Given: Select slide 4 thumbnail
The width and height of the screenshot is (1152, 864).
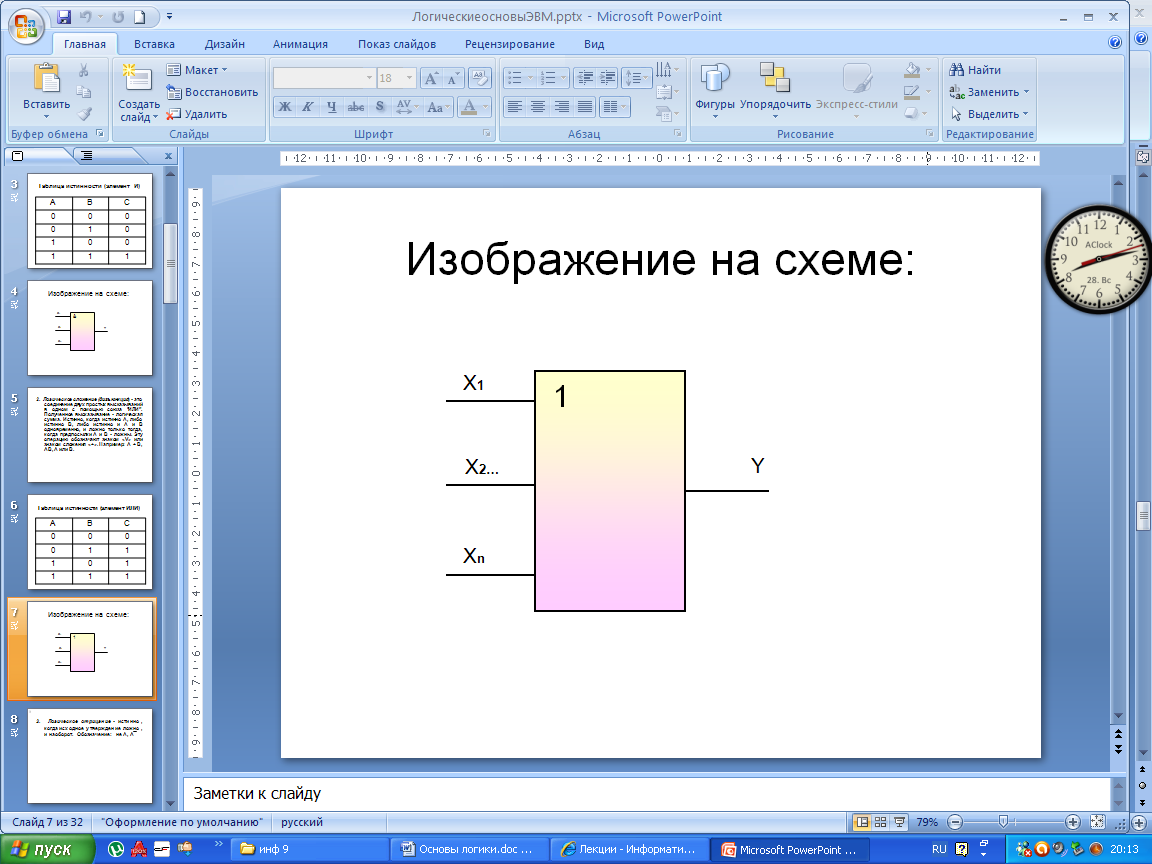Looking at the screenshot, I should point(90,328).
